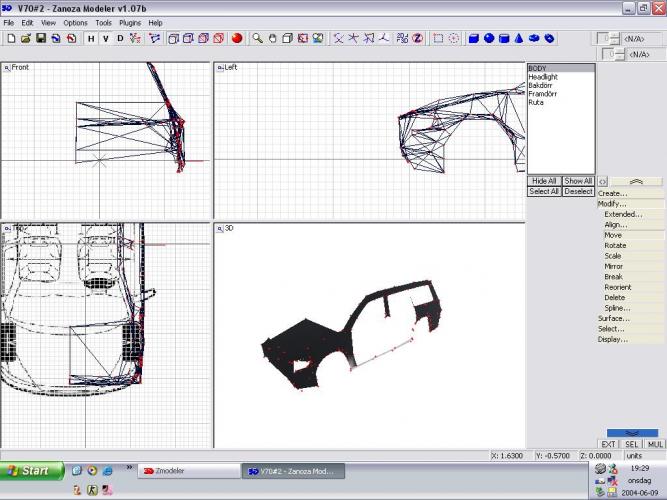Select the hand pan tool
Viewport: 667px width, 500px height.
272,39
